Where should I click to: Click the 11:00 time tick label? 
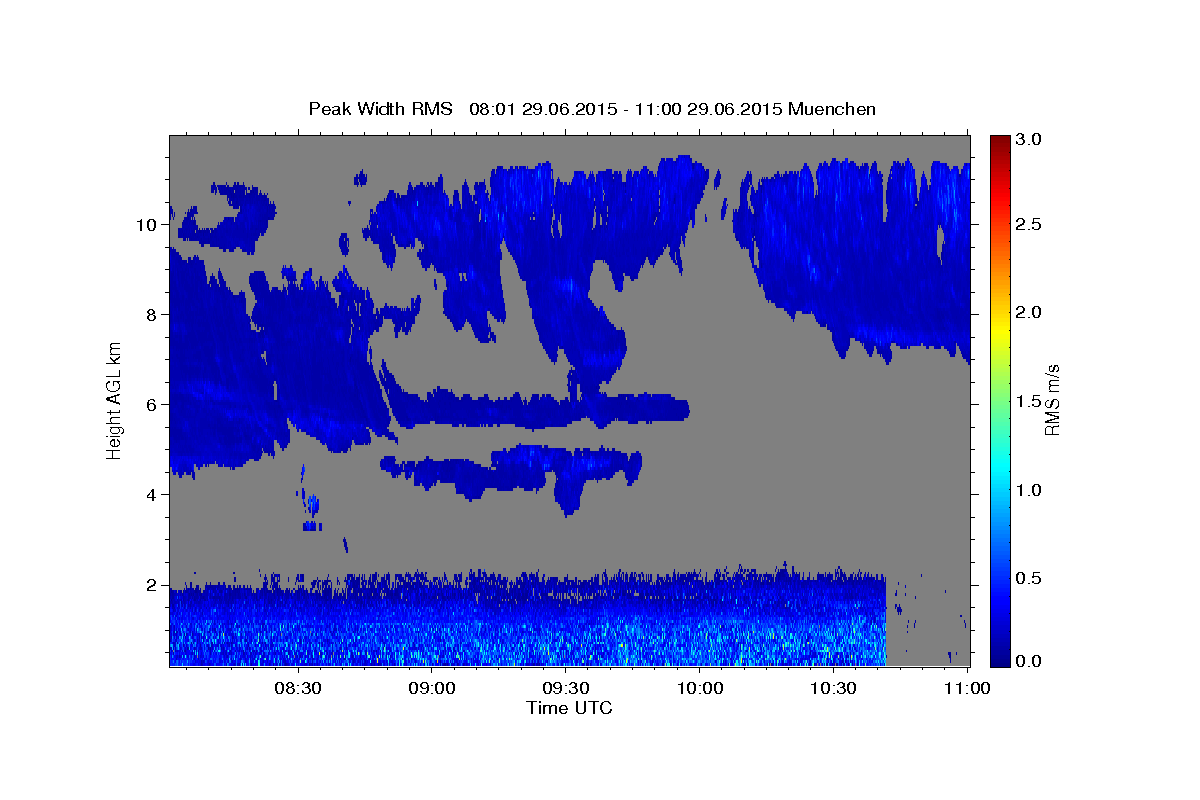pyautogui.click(x=967, y=688)
